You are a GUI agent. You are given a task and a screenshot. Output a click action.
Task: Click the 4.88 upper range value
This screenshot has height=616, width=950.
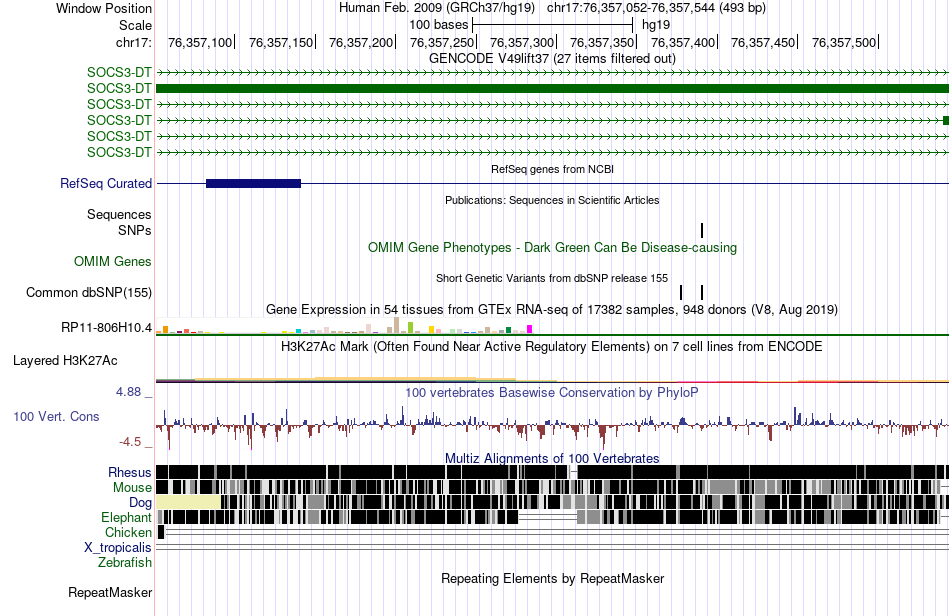click(128, 392)
